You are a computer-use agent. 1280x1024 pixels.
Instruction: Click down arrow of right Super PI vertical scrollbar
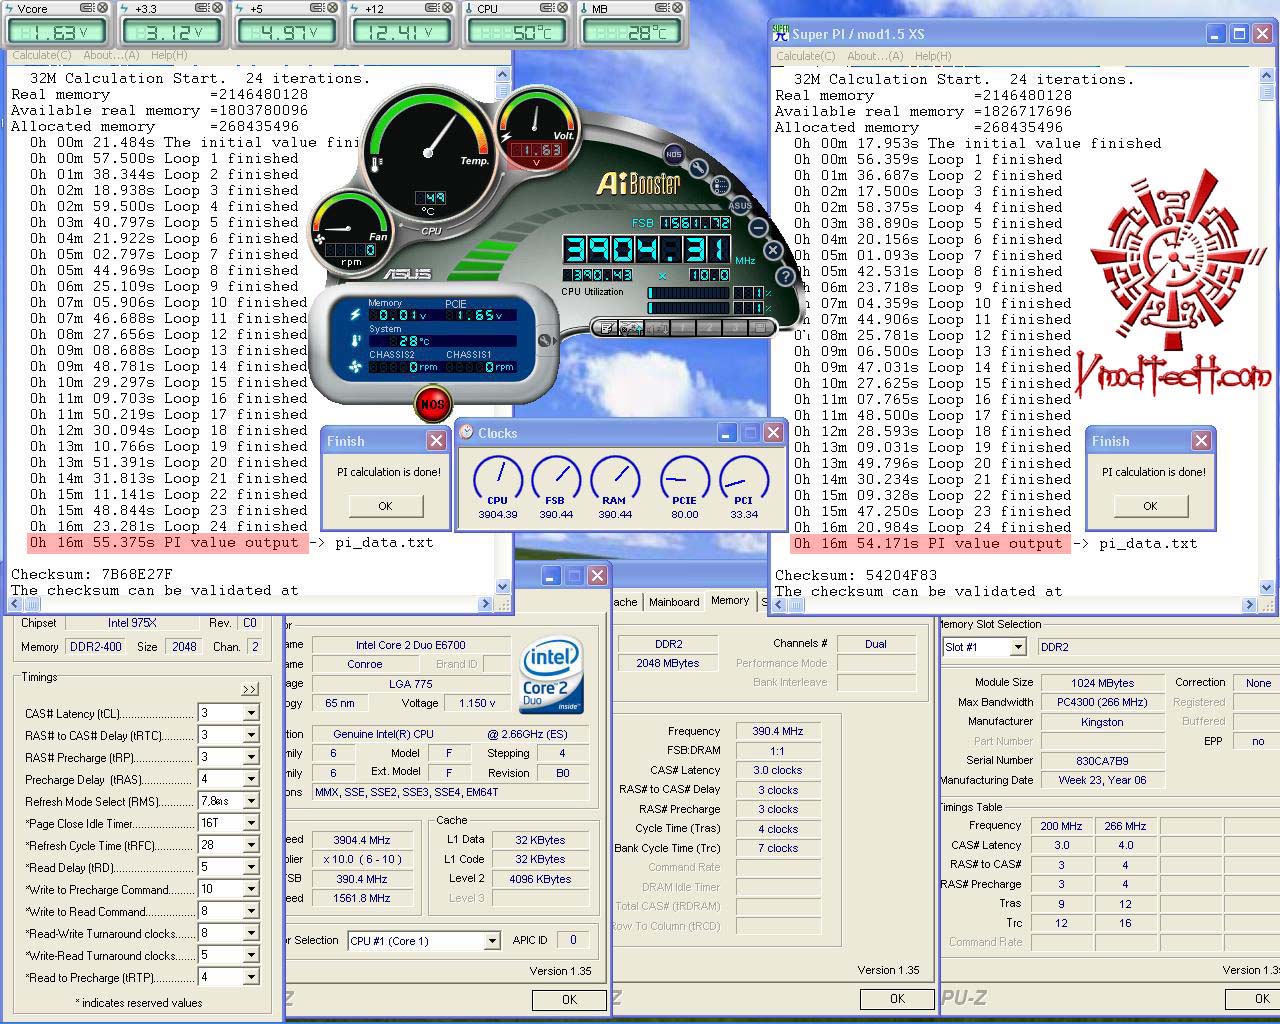click(1265, 588)
